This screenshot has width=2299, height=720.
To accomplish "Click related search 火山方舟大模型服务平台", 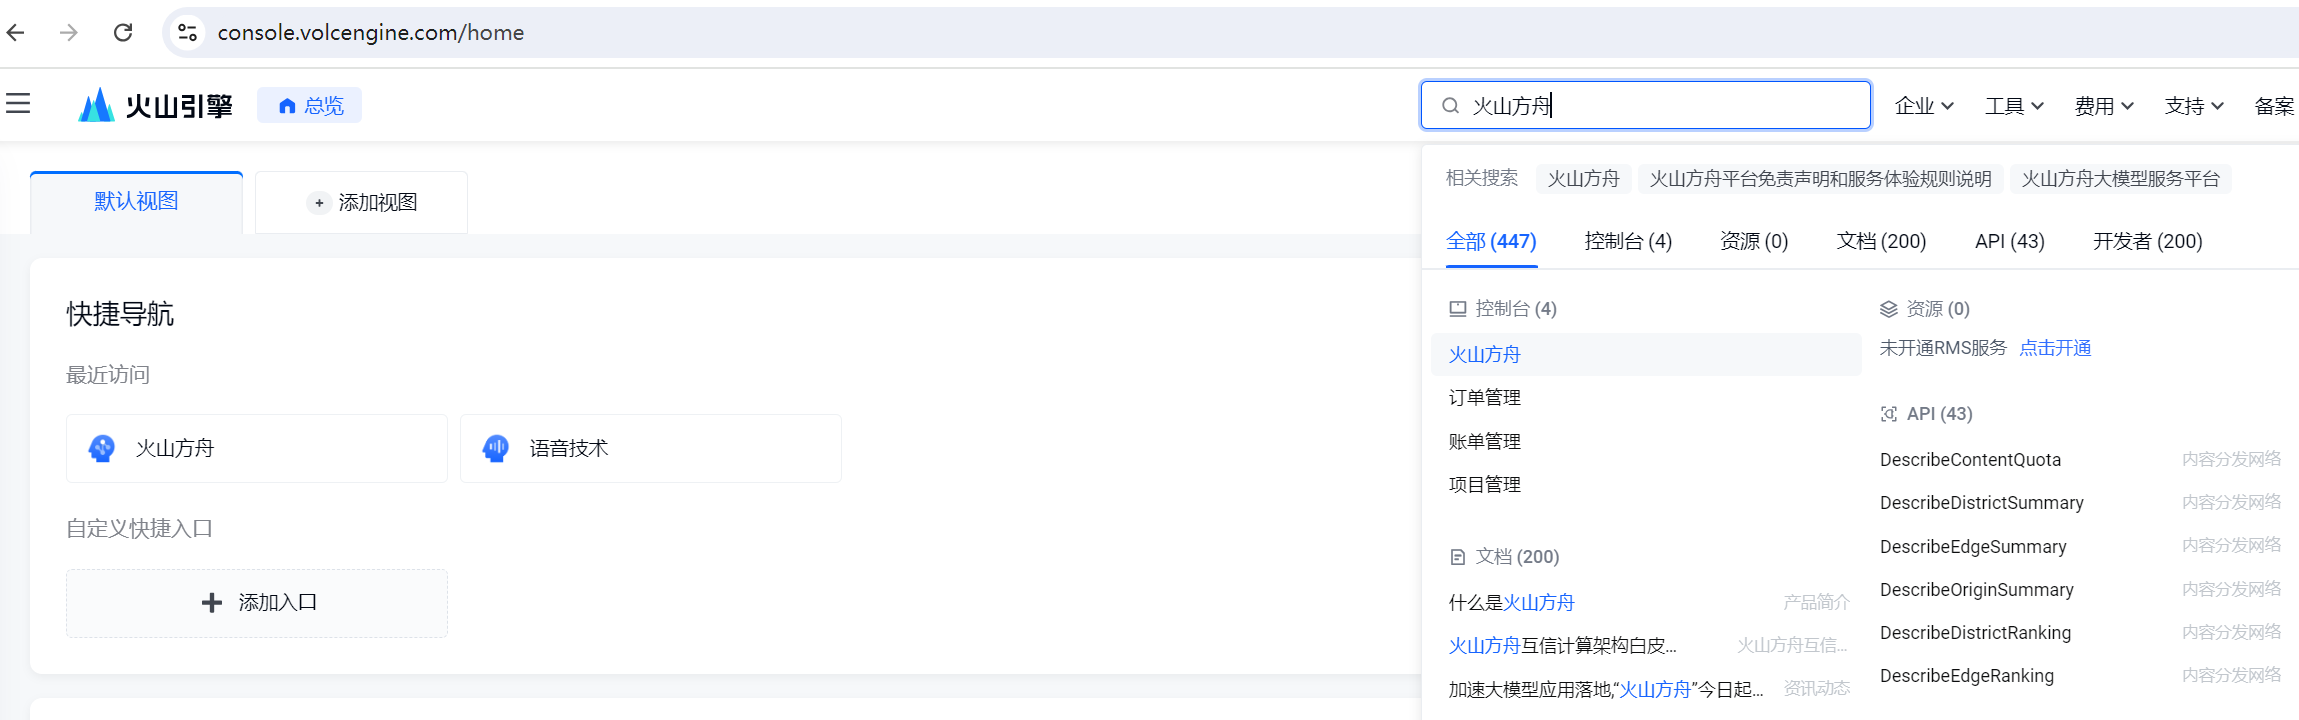I will tap(2120, 179).
